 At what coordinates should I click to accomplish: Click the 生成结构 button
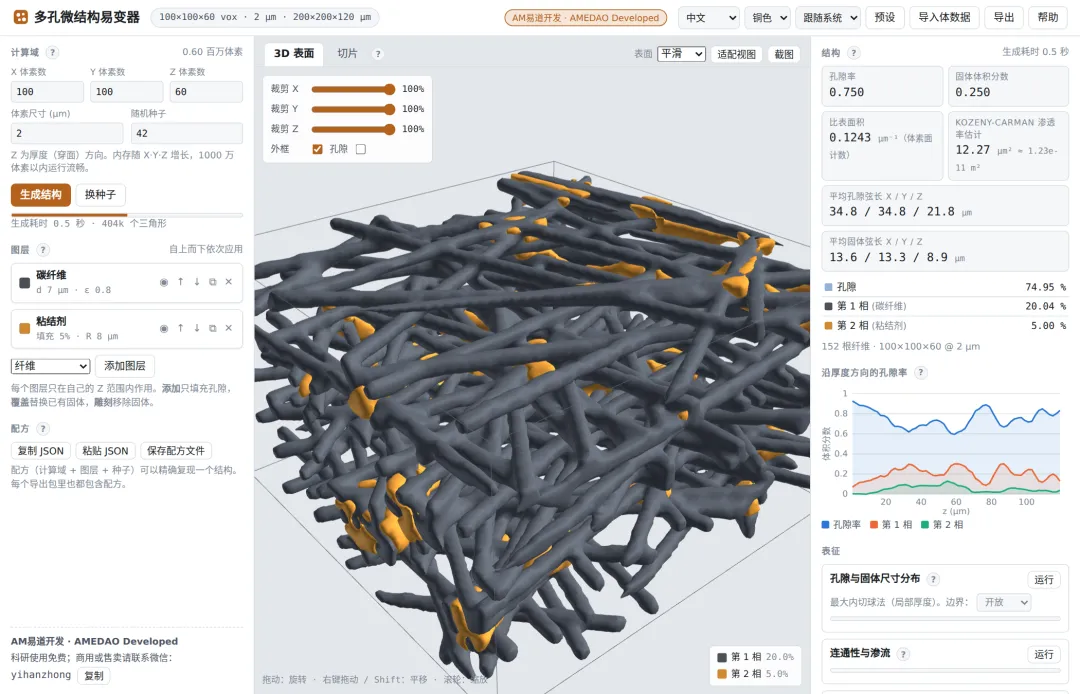point(41,195)
